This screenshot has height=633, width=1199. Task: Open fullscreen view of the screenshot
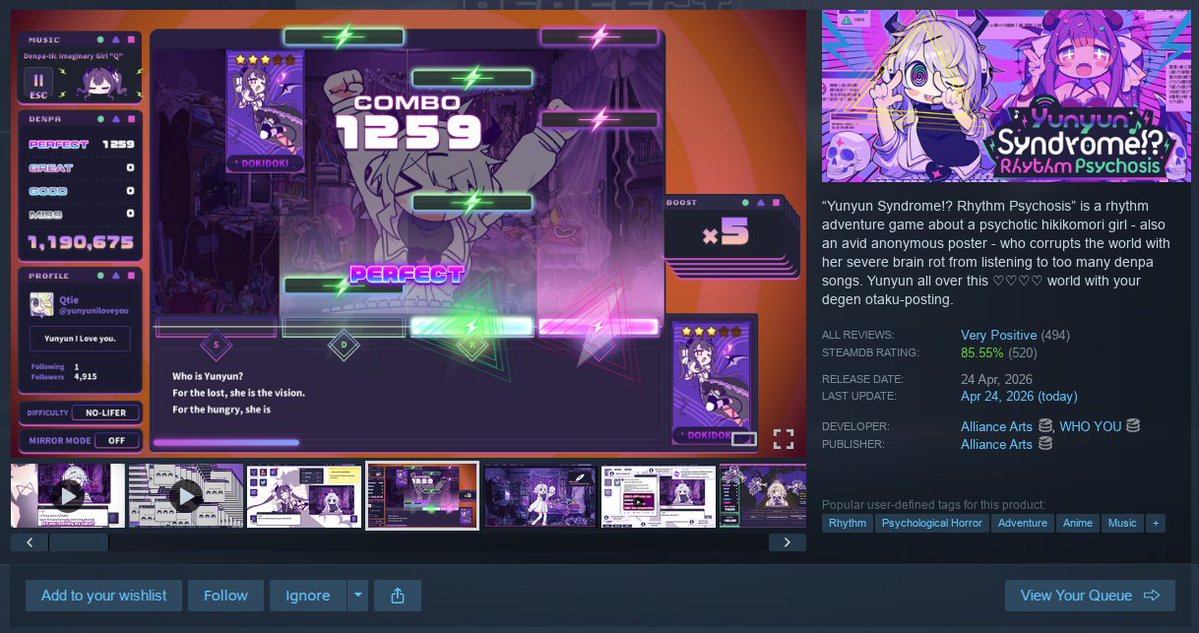(x=783, y=439)
